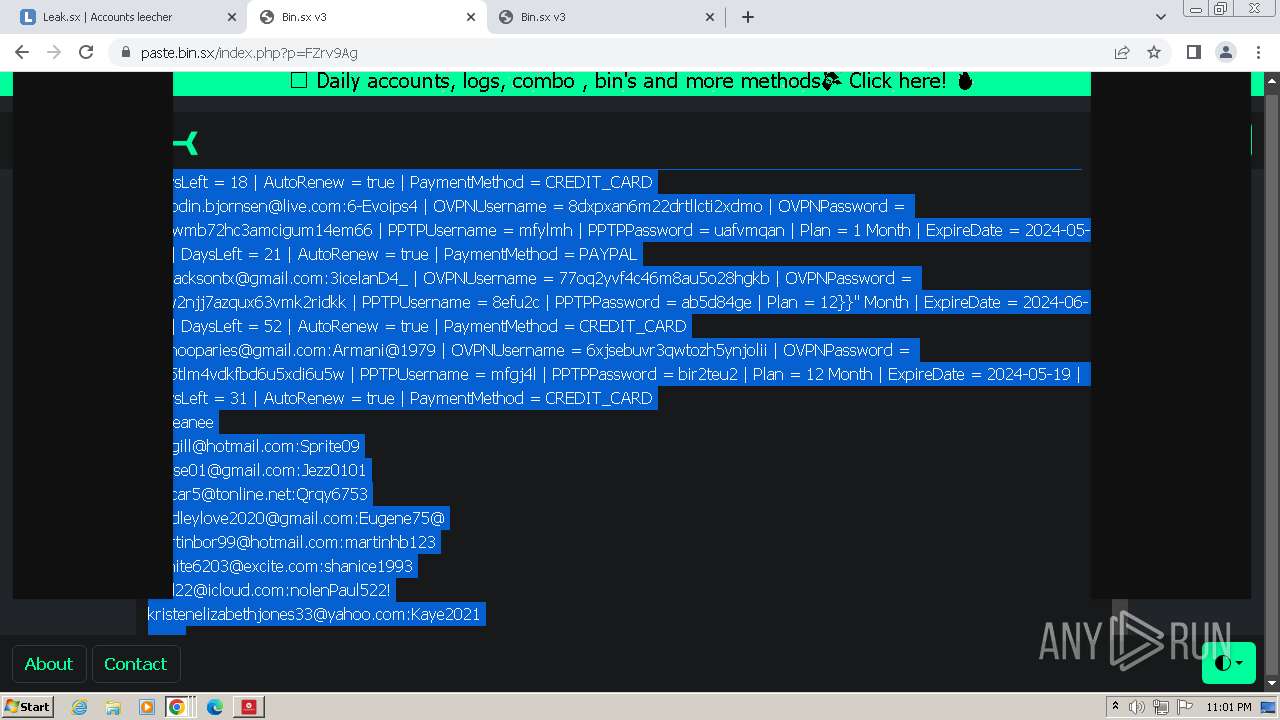Click the green Daily accounts banner link

(x=631, y=82)
